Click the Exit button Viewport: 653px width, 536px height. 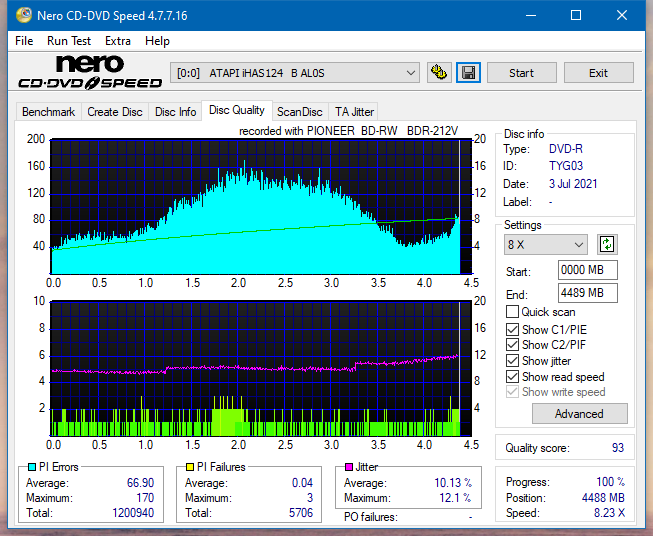598,73
